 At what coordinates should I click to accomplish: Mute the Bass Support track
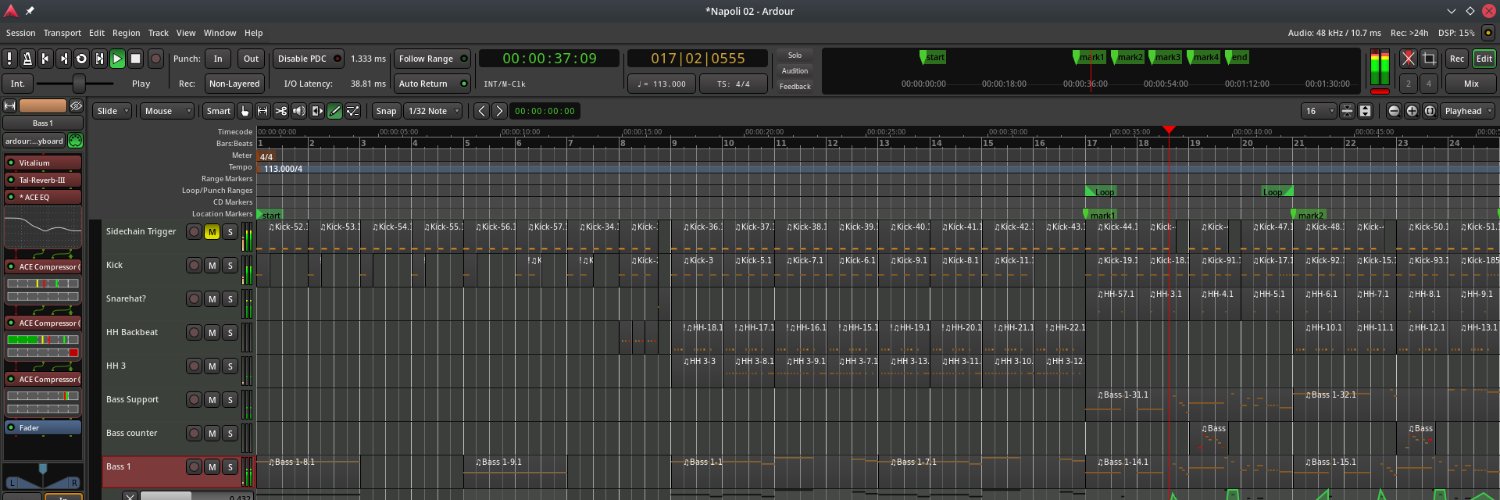coord(211,400)
